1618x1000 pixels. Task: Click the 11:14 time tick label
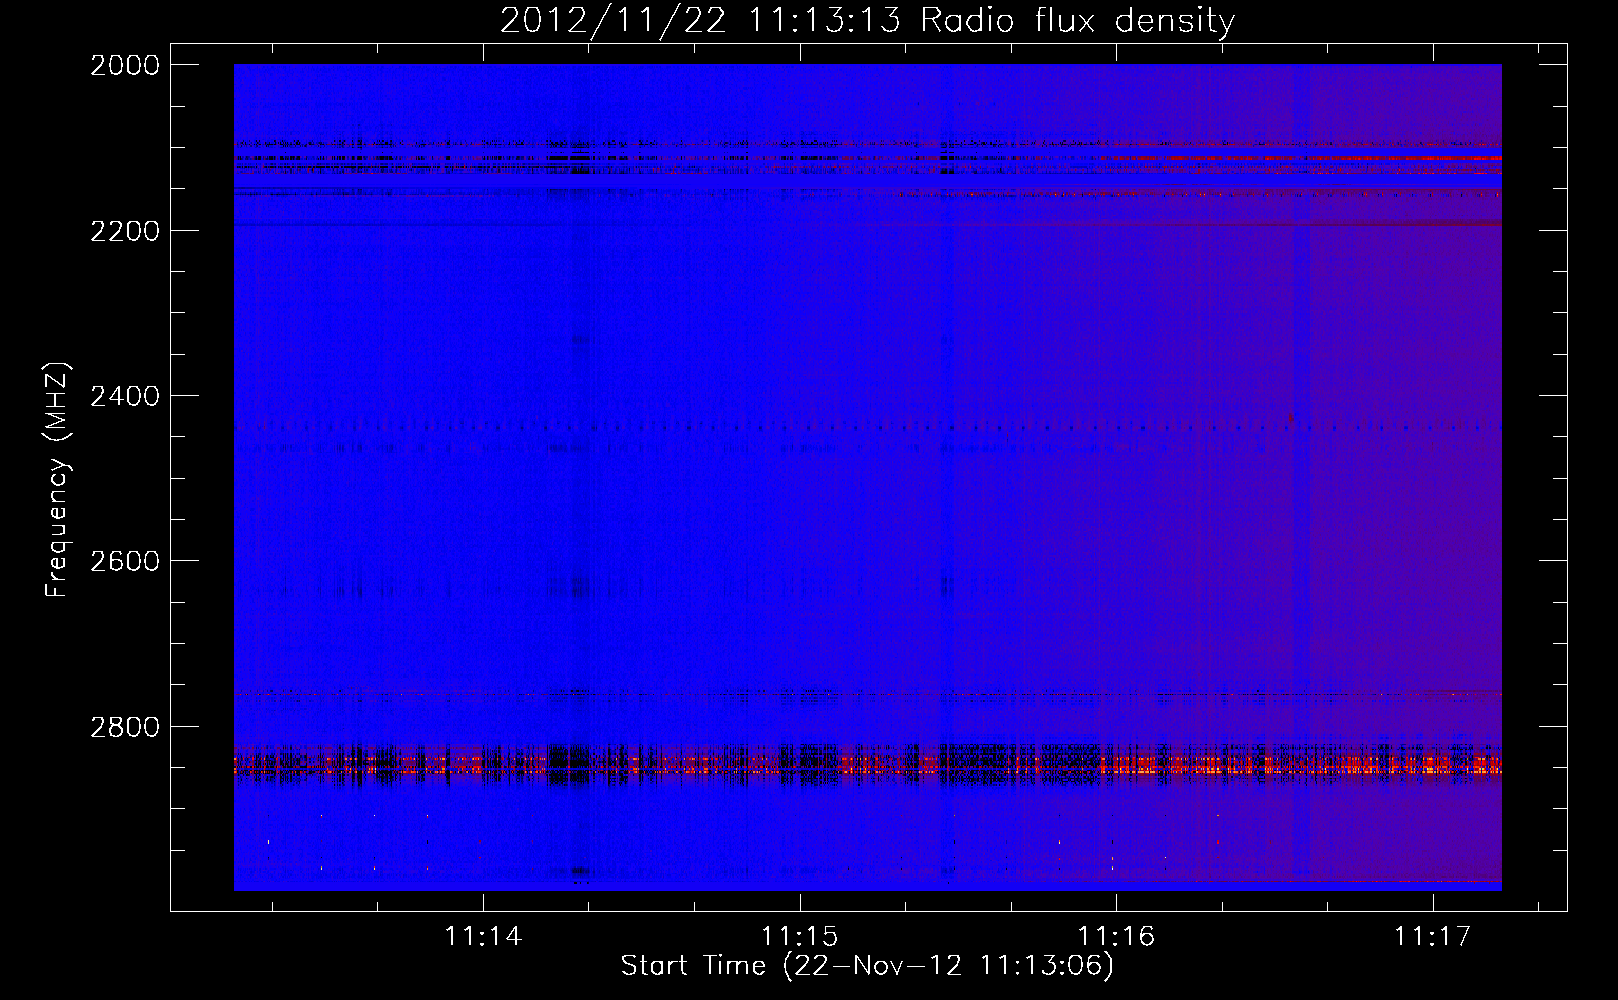[483, 936]
